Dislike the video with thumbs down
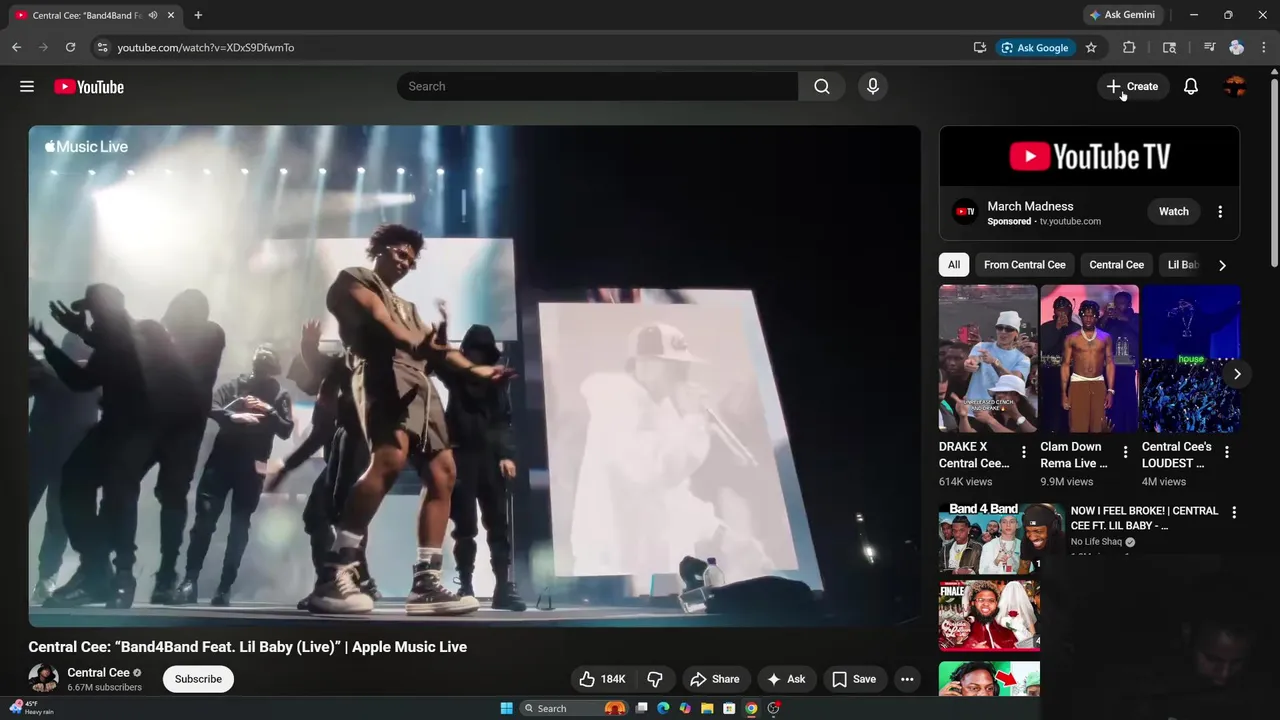This screenshot has height=720, width=1280. pos(655,679)
